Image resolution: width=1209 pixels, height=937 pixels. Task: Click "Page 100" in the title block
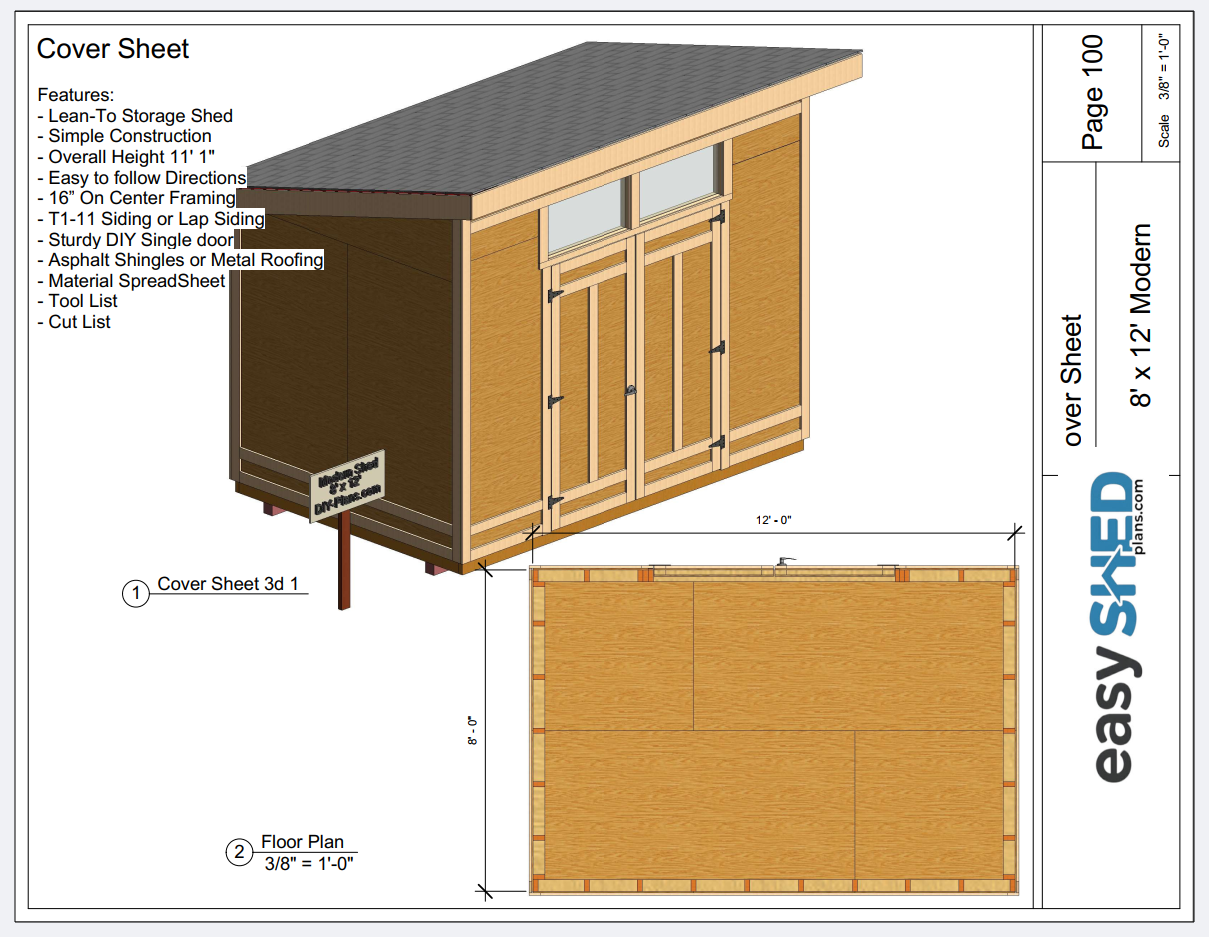[1092, 92]
